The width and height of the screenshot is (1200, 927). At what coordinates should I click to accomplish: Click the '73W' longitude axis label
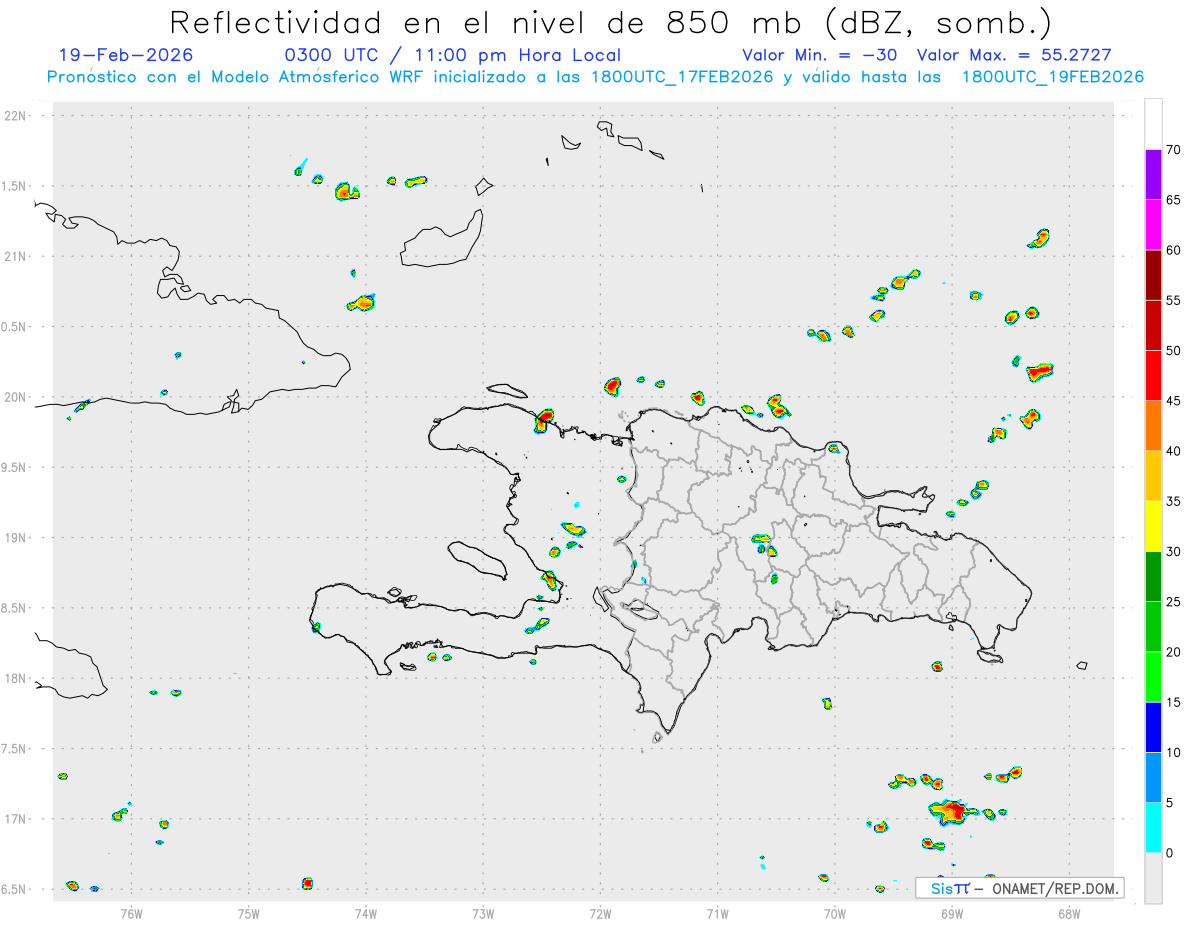[483, 913]
